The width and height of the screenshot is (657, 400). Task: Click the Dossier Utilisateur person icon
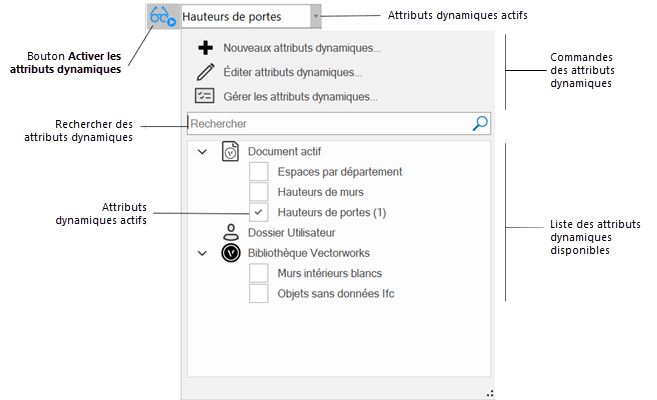pyautogui.click(x=230, y=233)
